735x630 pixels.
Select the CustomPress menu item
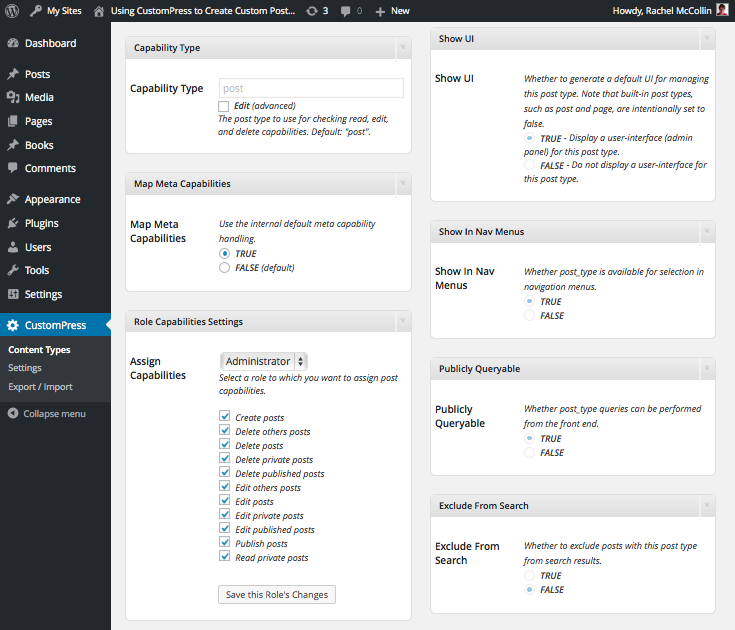coord(55,325)
